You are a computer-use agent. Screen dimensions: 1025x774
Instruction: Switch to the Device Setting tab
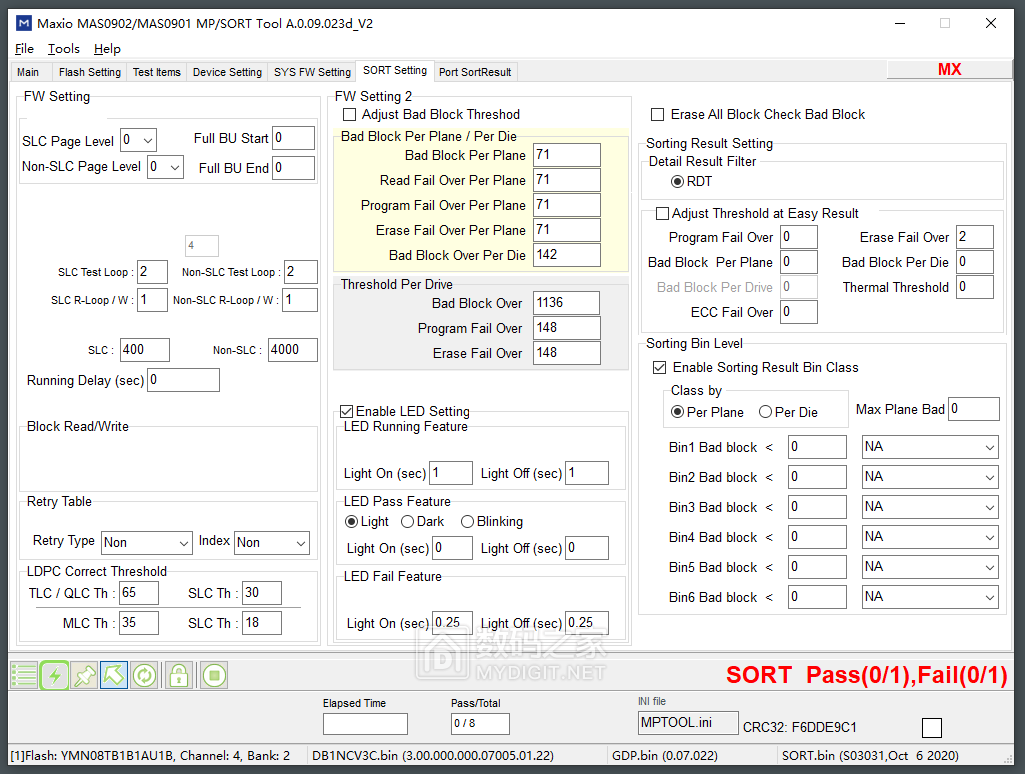[x=227, y=72]
